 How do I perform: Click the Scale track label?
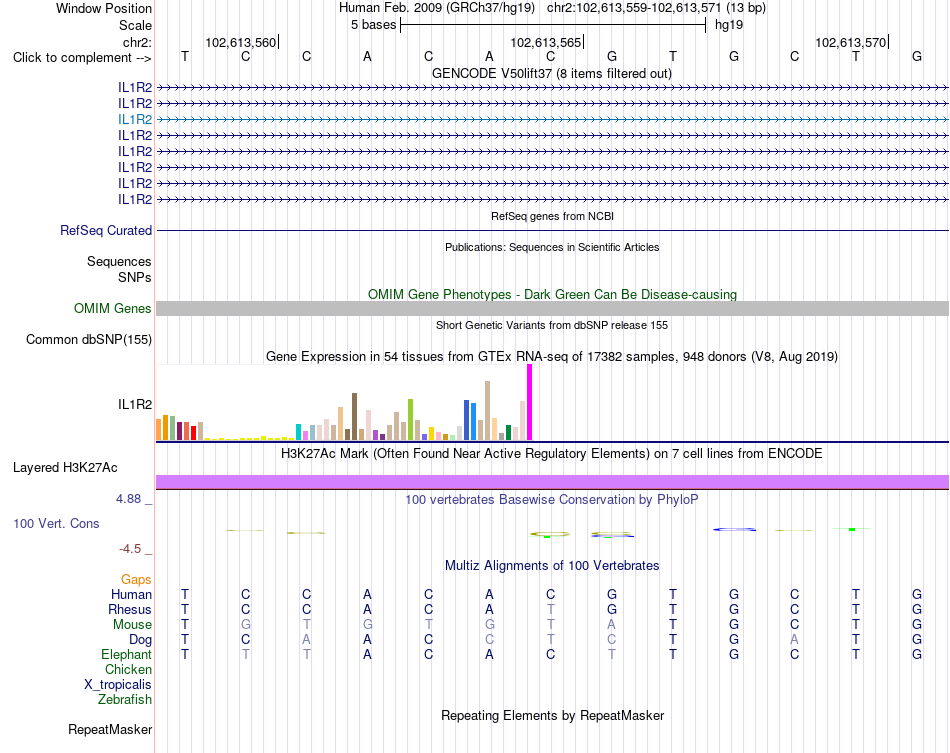coord(135,25)
